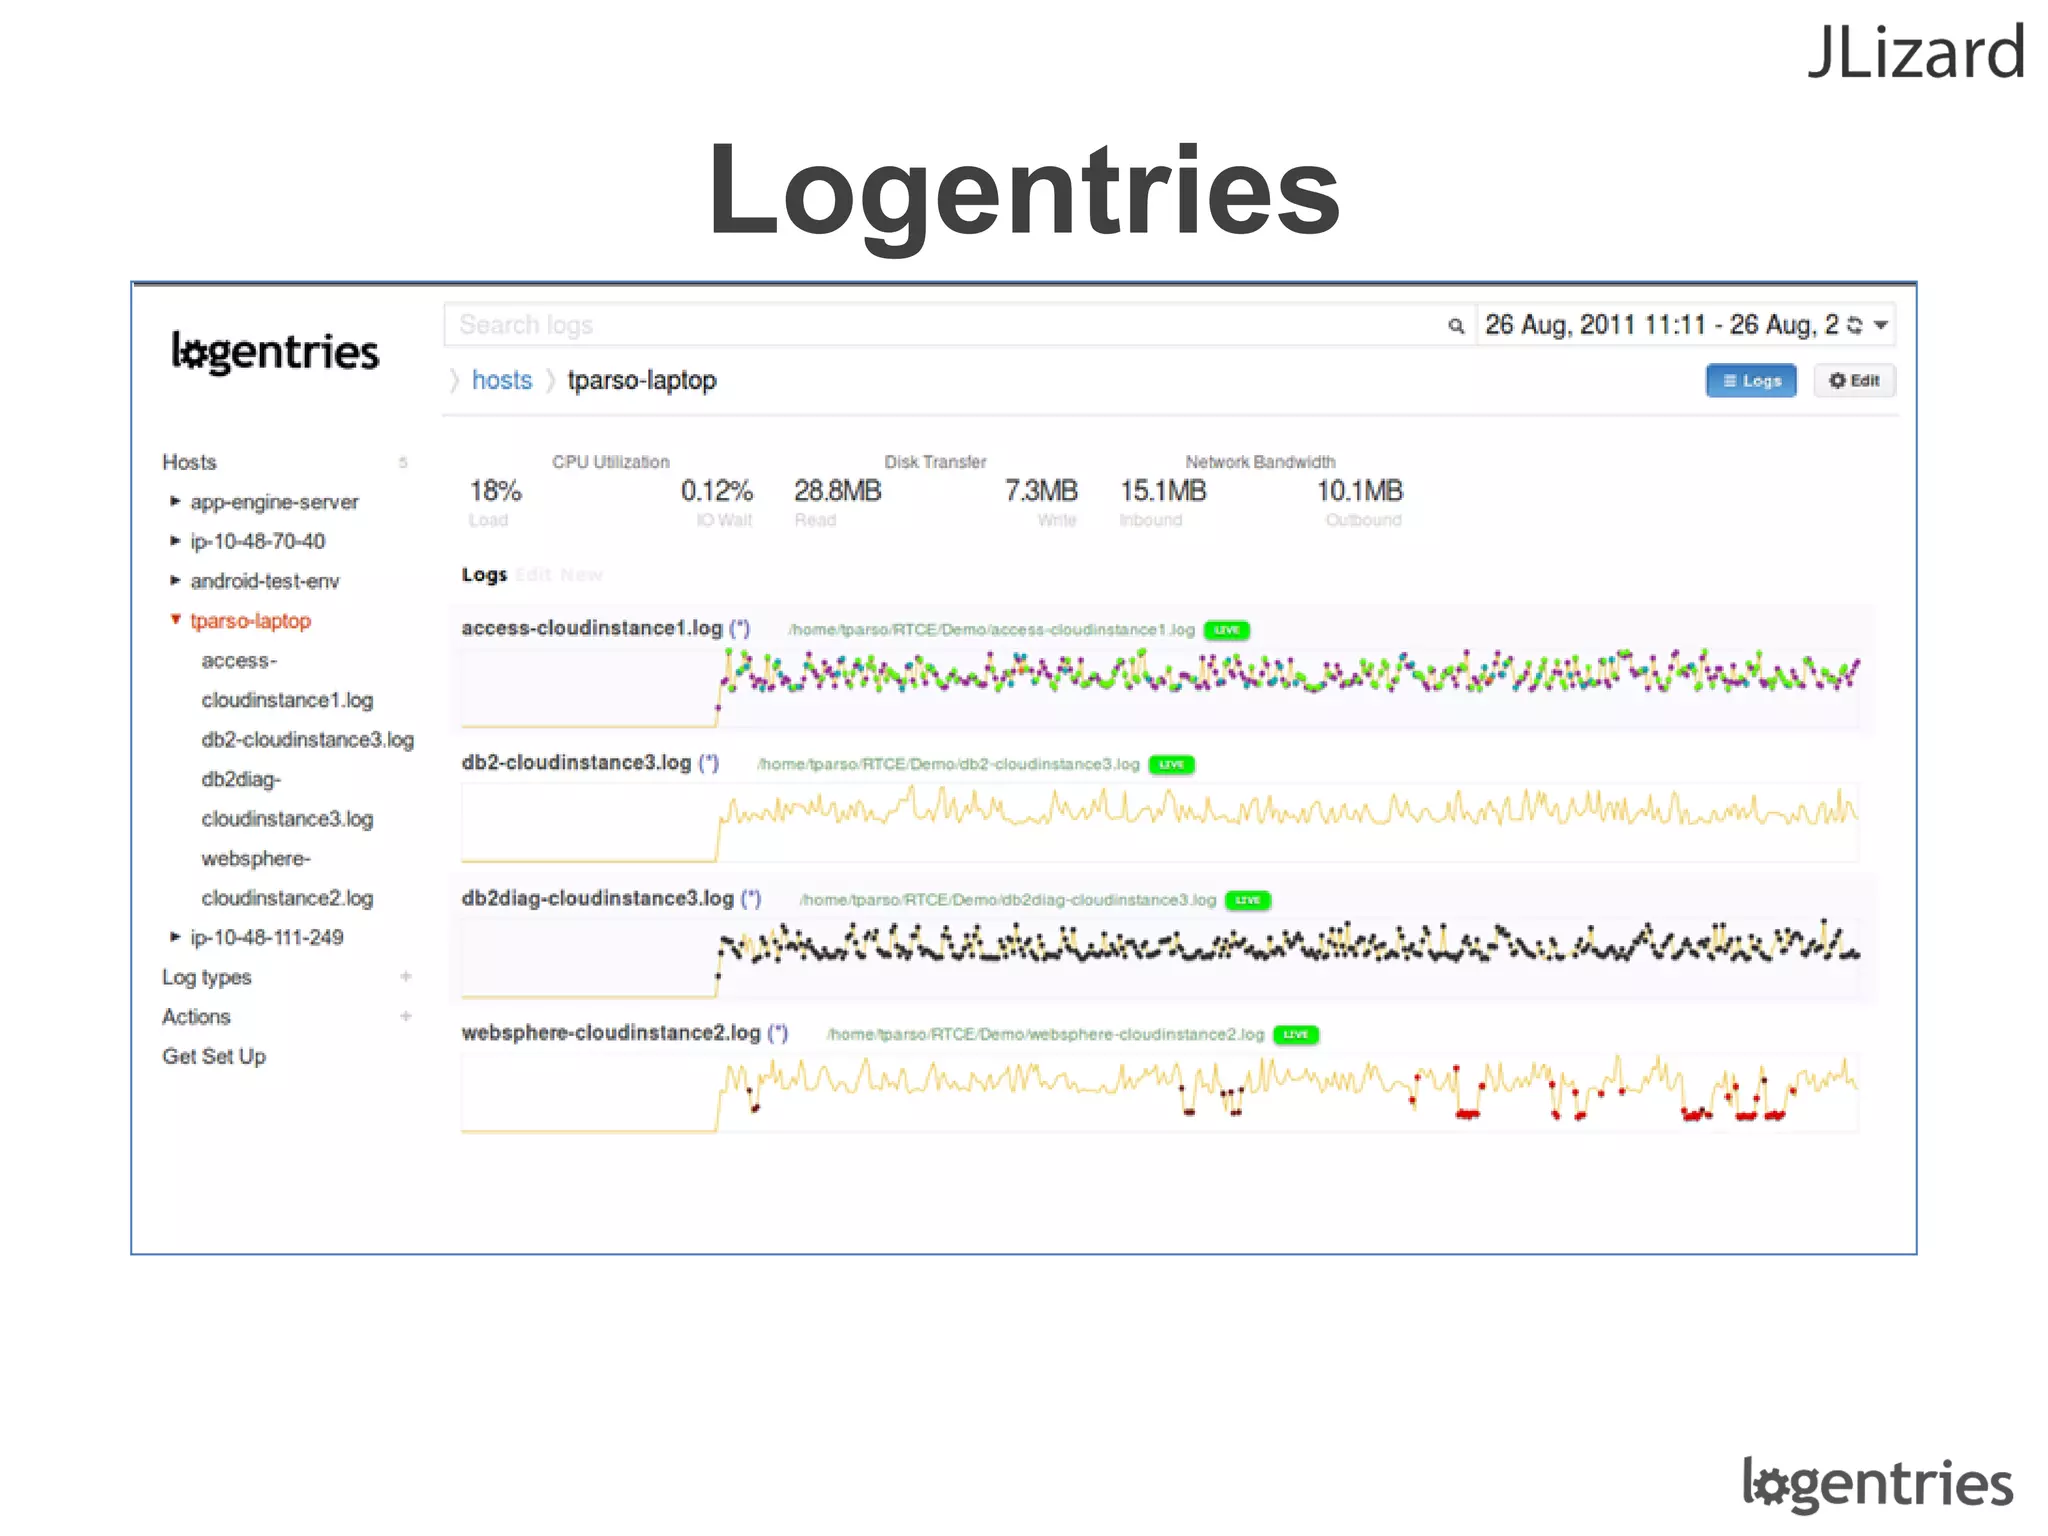Click the db2diag-cloudinstance3.log activity graph
This screenshot has height=1536, width=2048.
(x=1160, y=956)
